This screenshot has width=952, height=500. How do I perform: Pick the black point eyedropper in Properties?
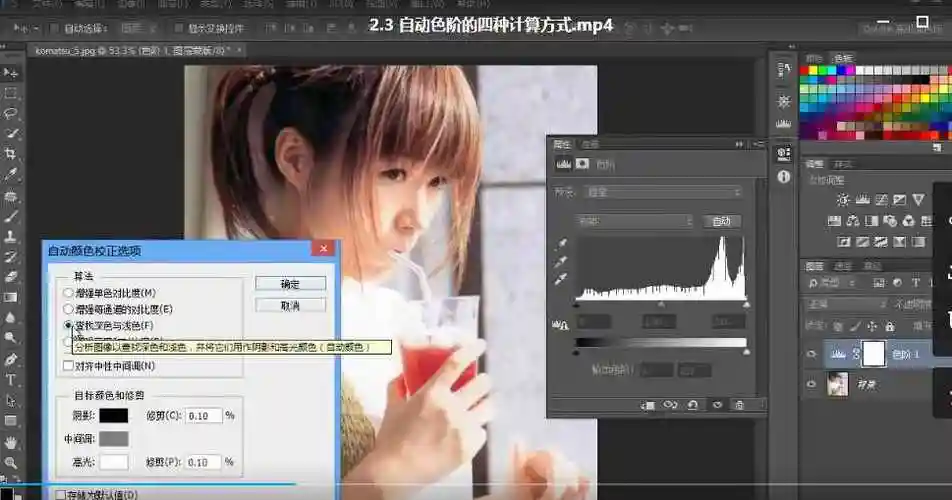562,243
